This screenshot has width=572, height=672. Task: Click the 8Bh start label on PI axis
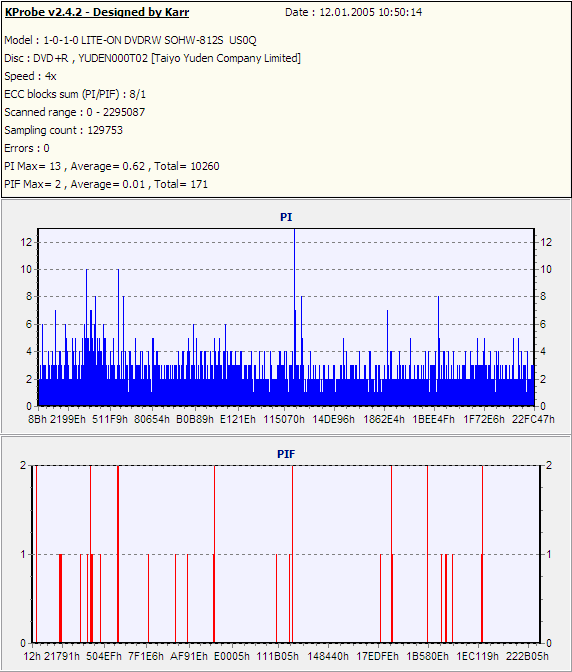pos(37,419)
